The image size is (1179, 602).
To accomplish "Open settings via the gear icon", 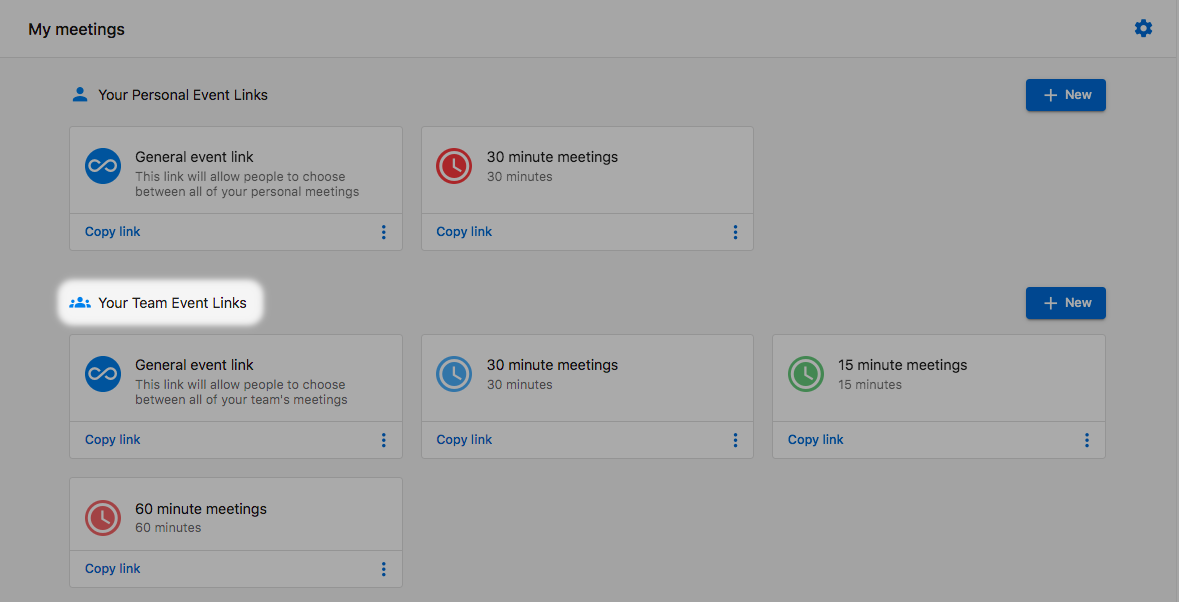I will point(1143,29).
